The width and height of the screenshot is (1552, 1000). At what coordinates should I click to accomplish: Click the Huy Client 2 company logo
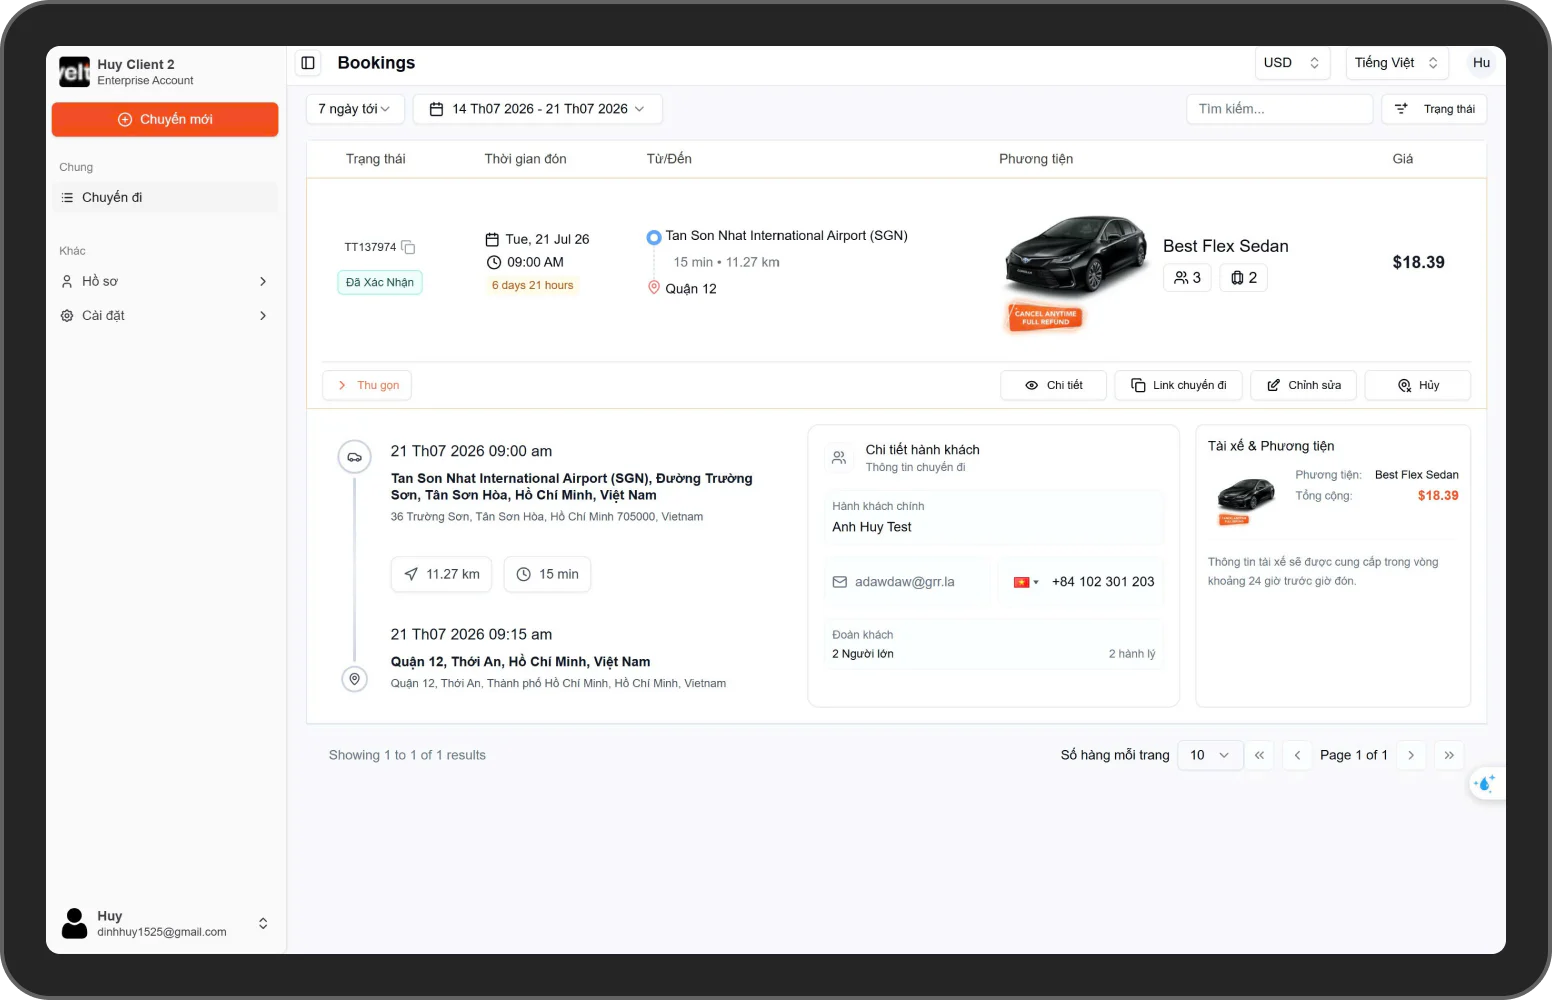pos(75,72)
